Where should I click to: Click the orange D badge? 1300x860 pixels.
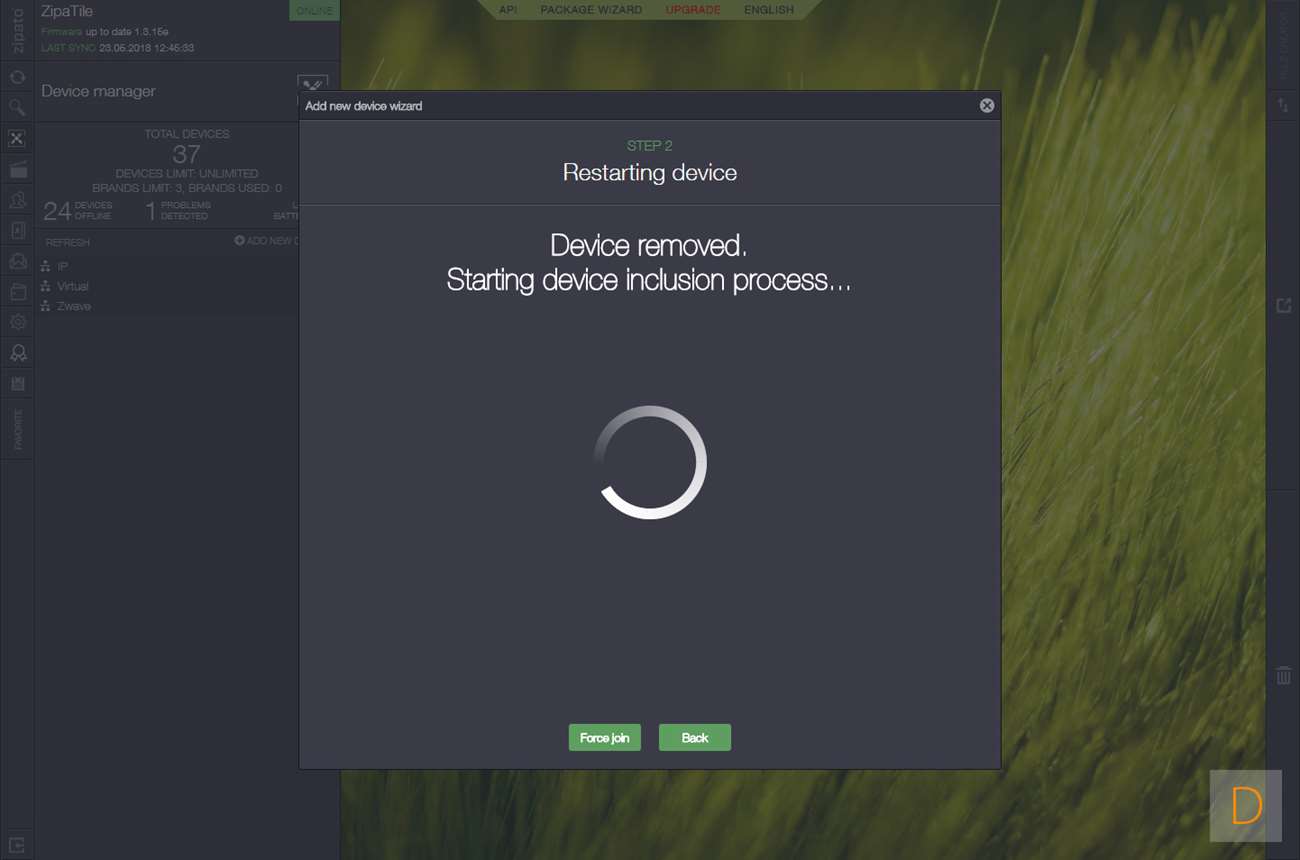(1246, 806)
